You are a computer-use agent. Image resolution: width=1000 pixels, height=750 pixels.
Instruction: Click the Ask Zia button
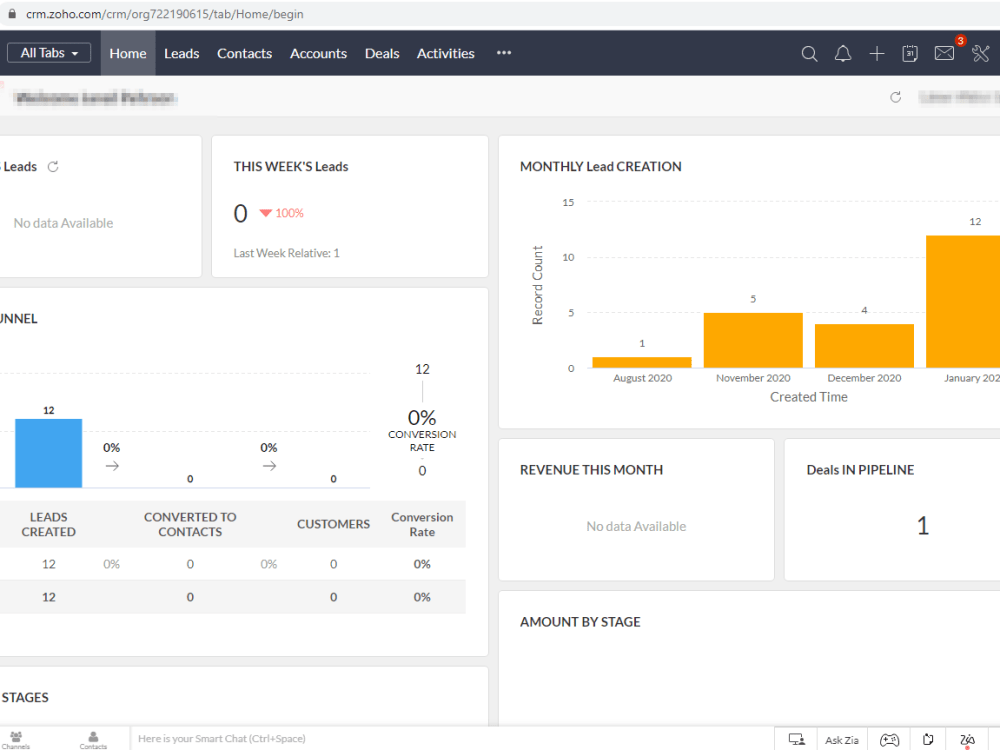(841, 740)
